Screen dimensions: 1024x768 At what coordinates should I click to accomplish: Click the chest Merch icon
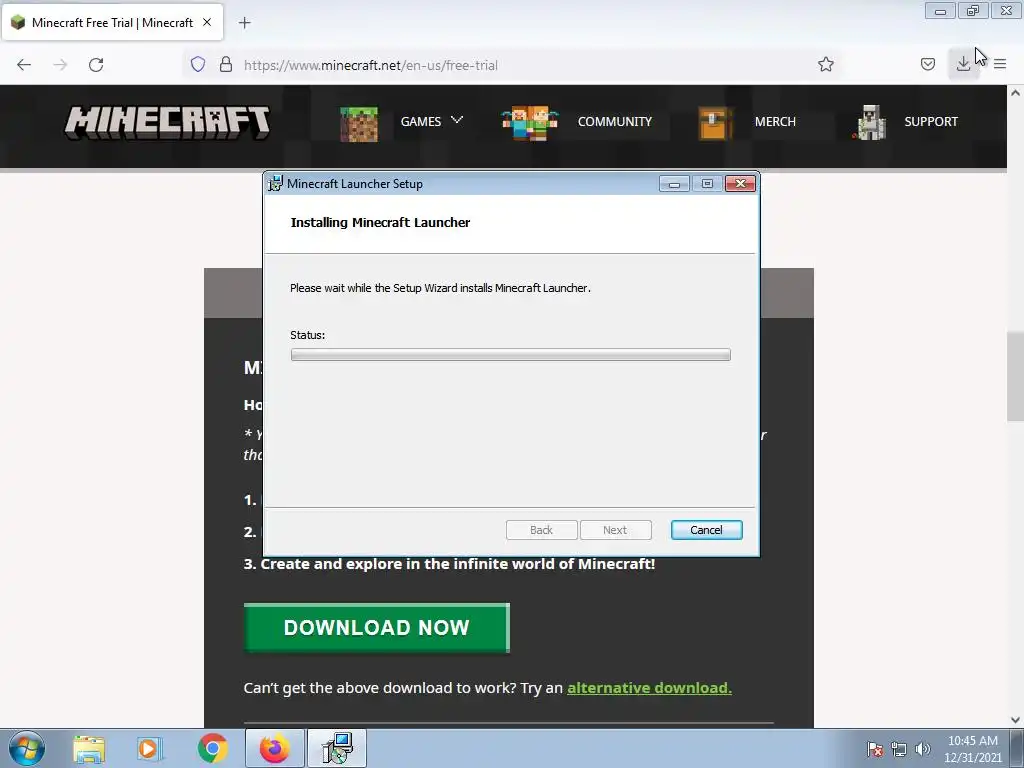pyautogui.click(x=714, y=123)
